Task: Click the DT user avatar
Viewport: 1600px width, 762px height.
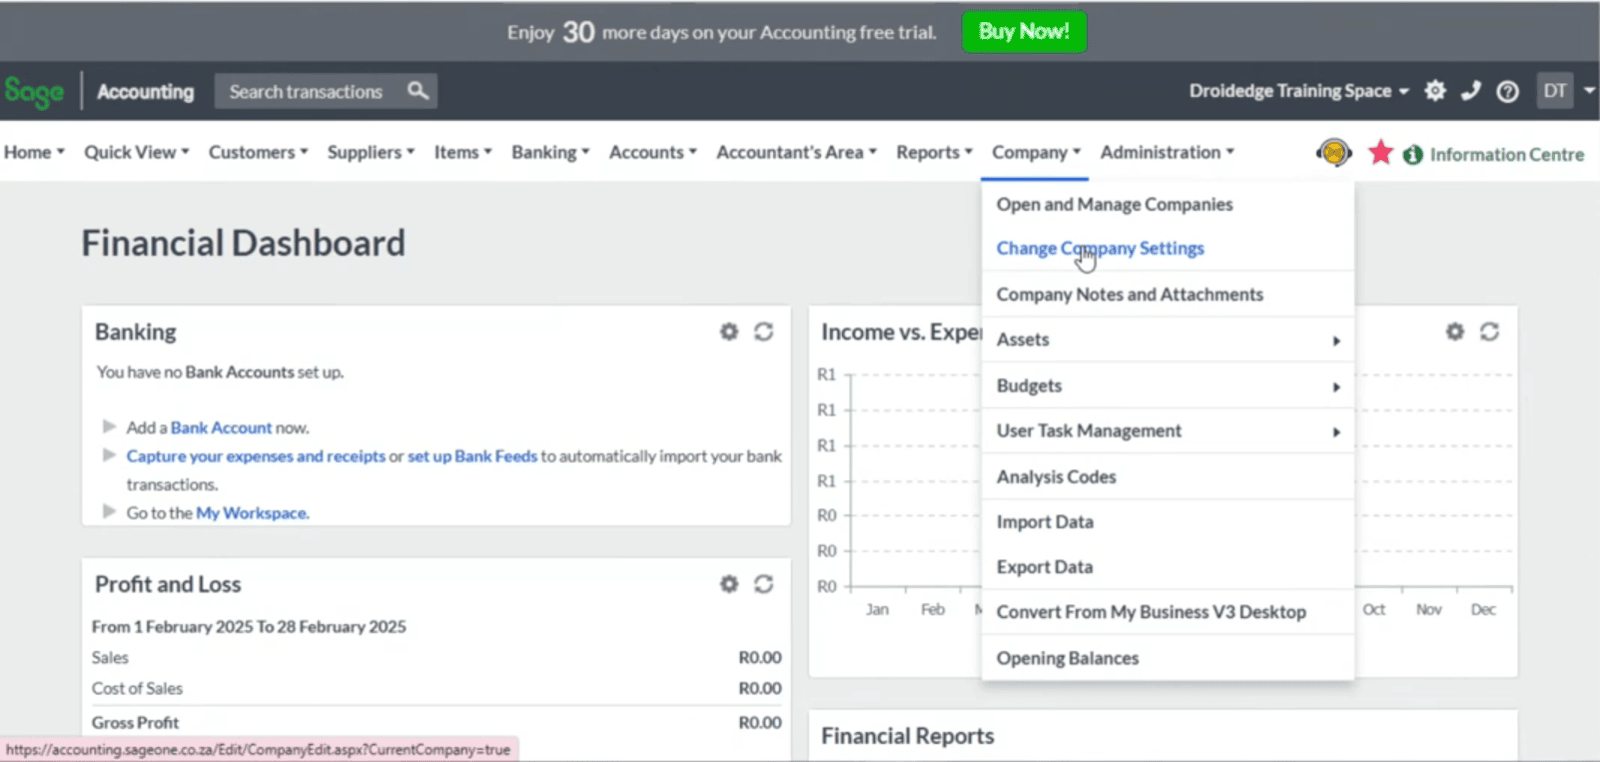Action: click(1555, 91)
